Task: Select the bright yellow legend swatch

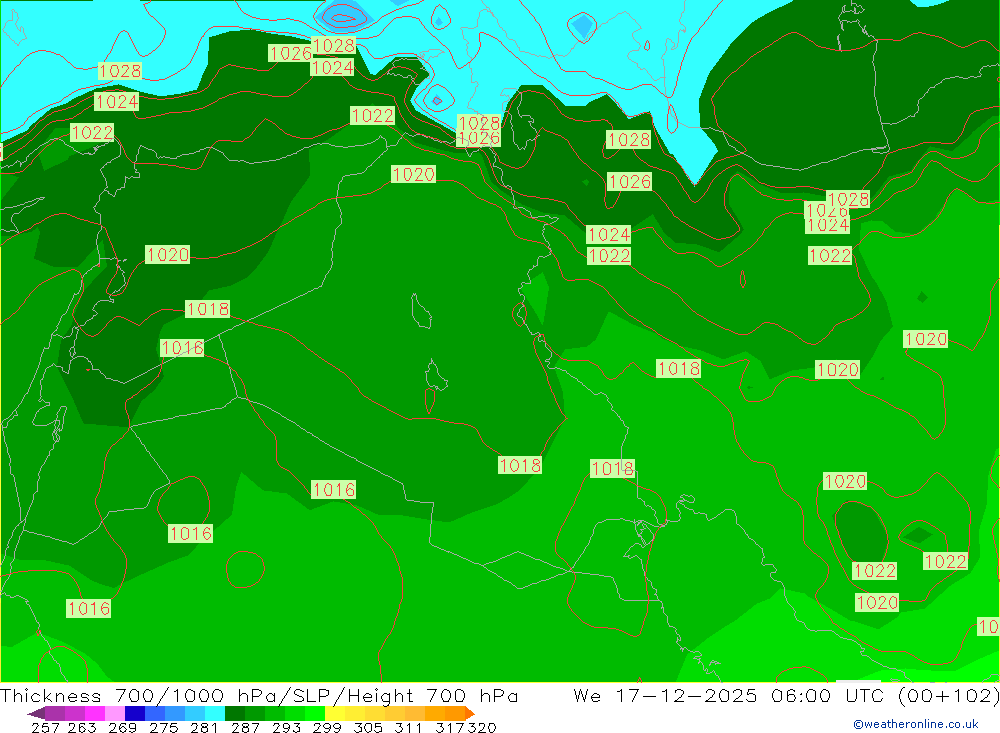Action: (335, 713)
